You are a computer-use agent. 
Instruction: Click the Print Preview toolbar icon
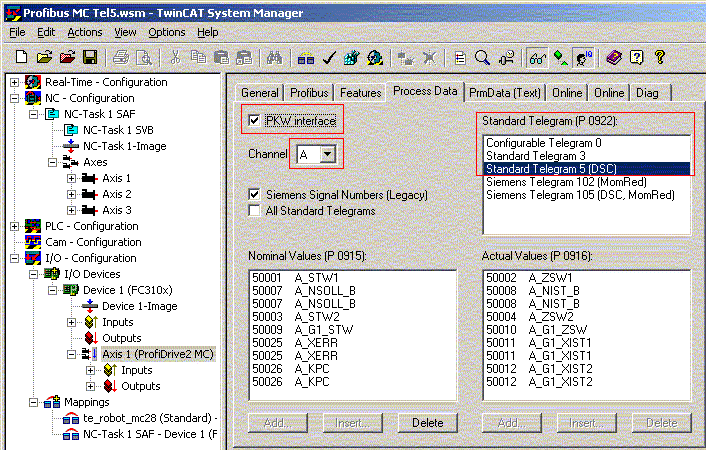(x=144, y=58)
